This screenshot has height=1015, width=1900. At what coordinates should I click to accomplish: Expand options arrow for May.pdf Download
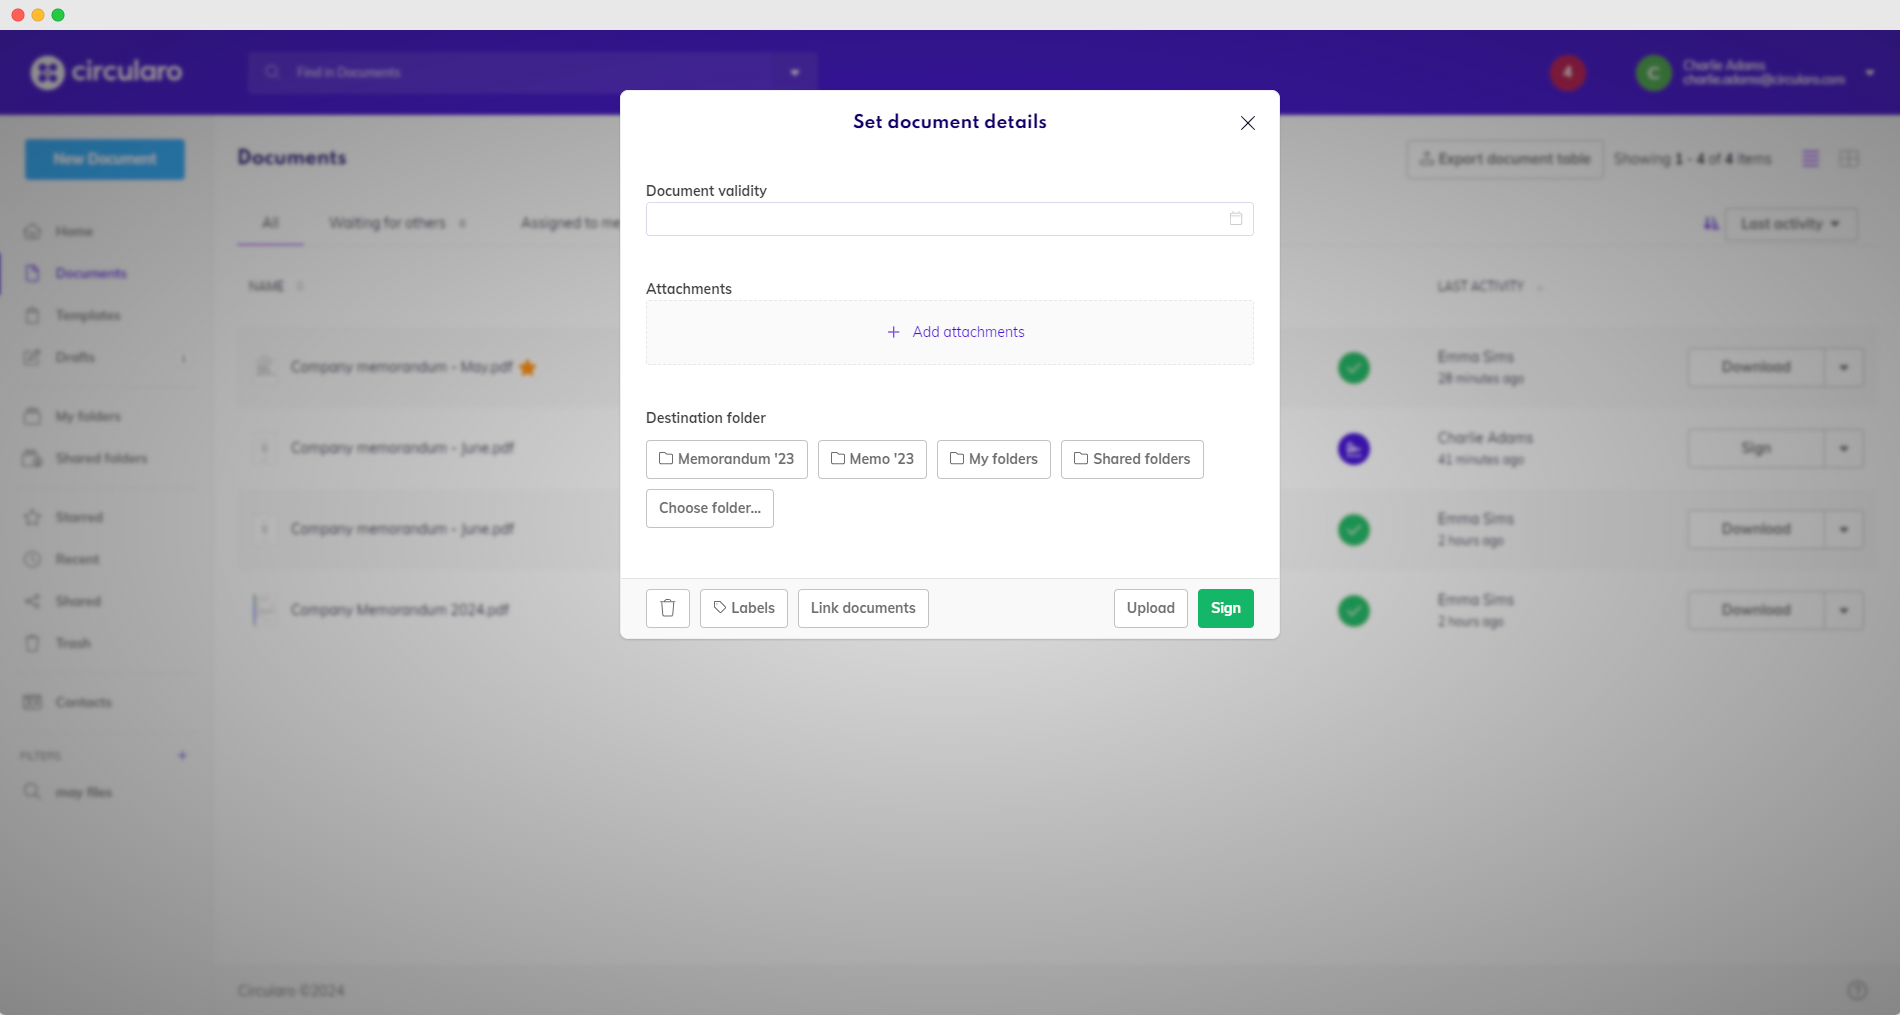1844,367
